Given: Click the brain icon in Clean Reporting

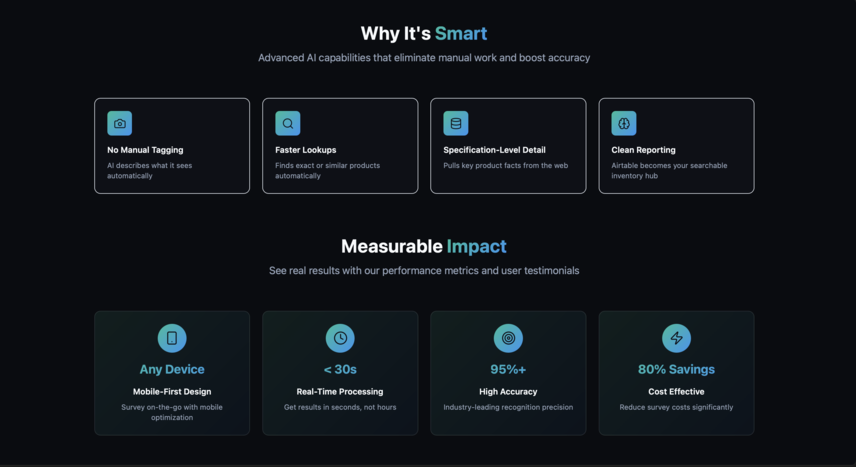Looking at the screenshot, I should pos(624,123).
